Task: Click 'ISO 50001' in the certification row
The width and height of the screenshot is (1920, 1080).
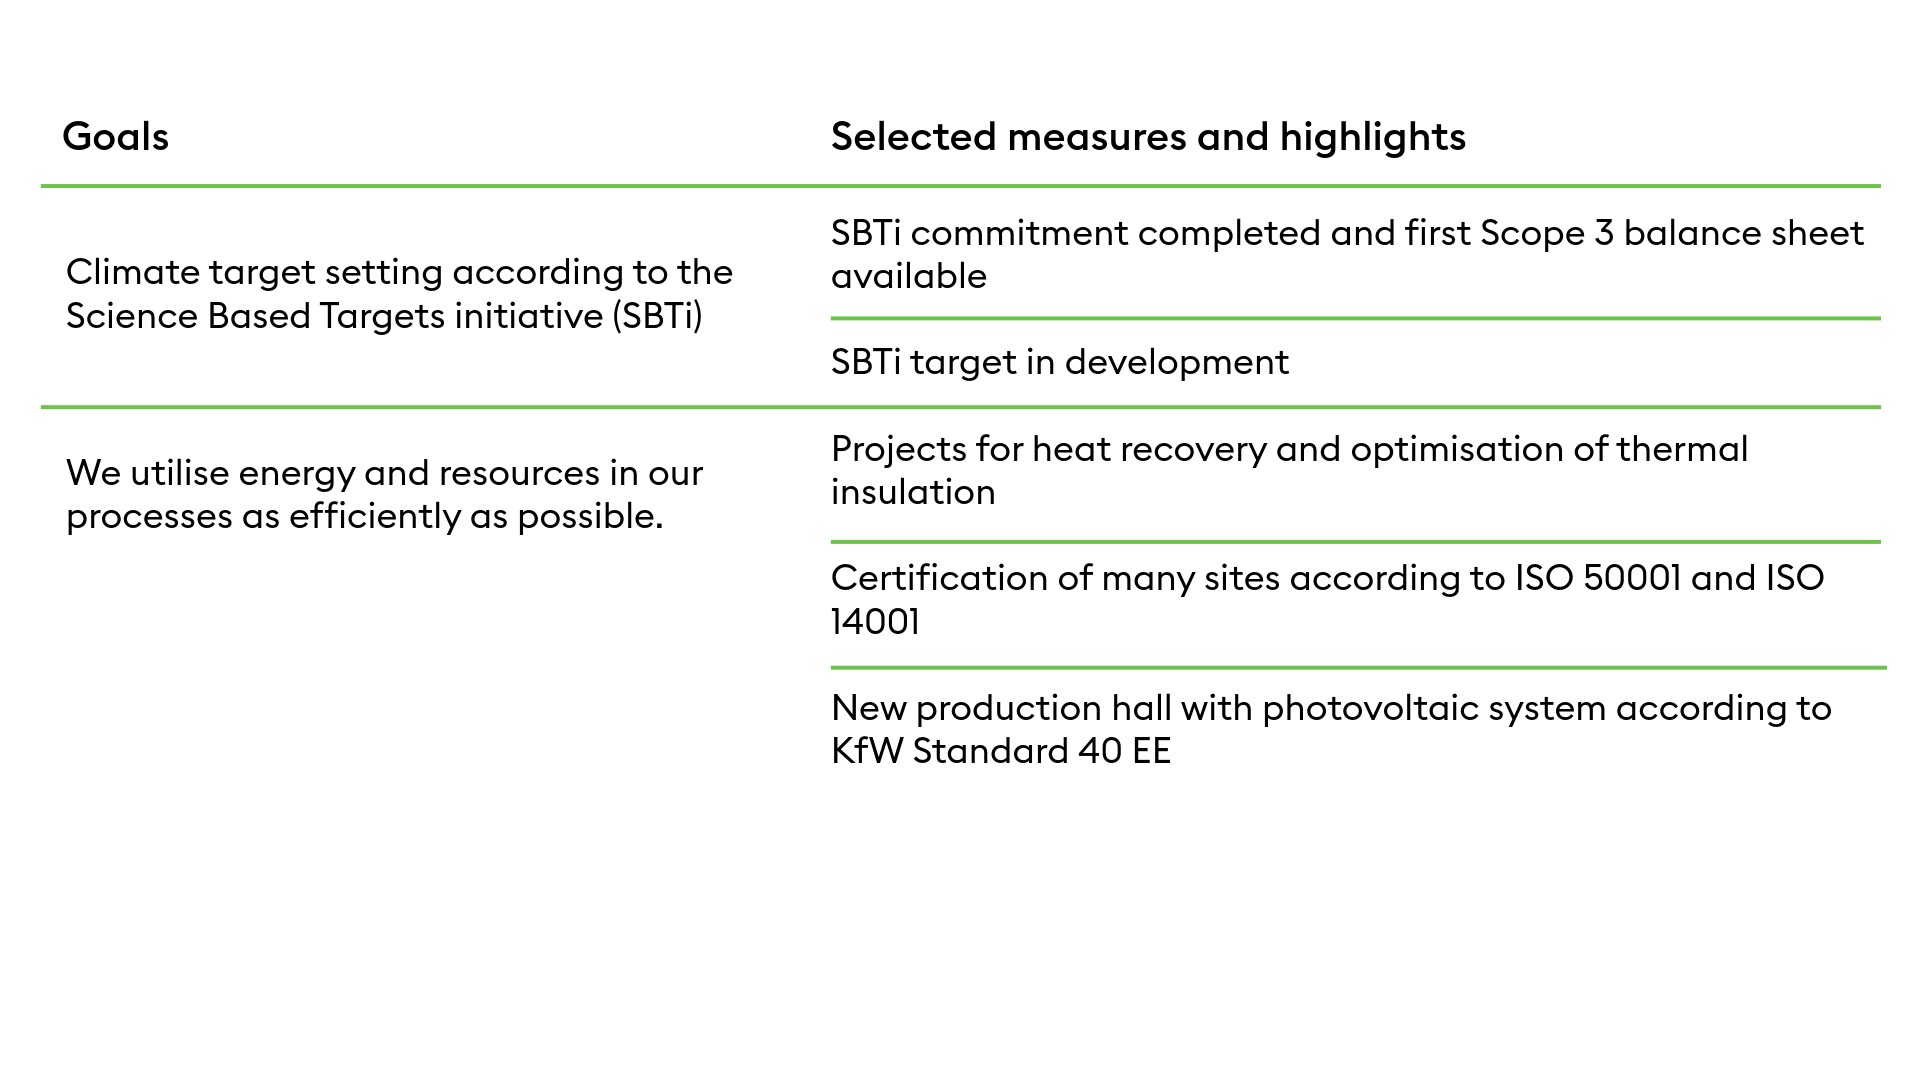Action: (1597, 578)
